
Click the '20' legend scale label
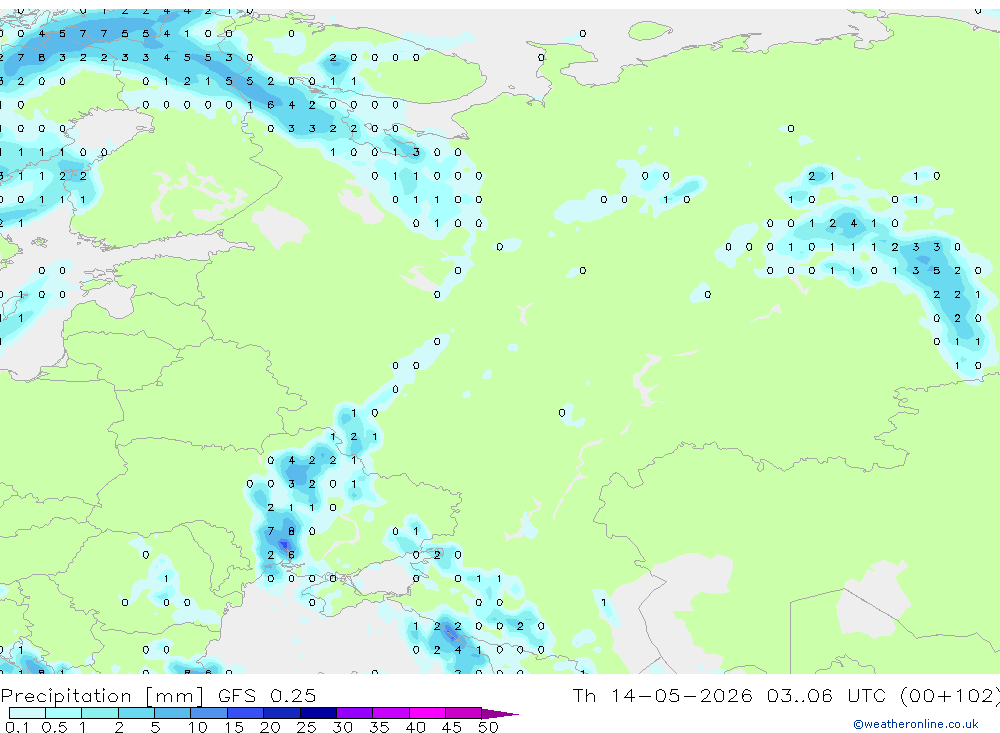click(270, 727)
